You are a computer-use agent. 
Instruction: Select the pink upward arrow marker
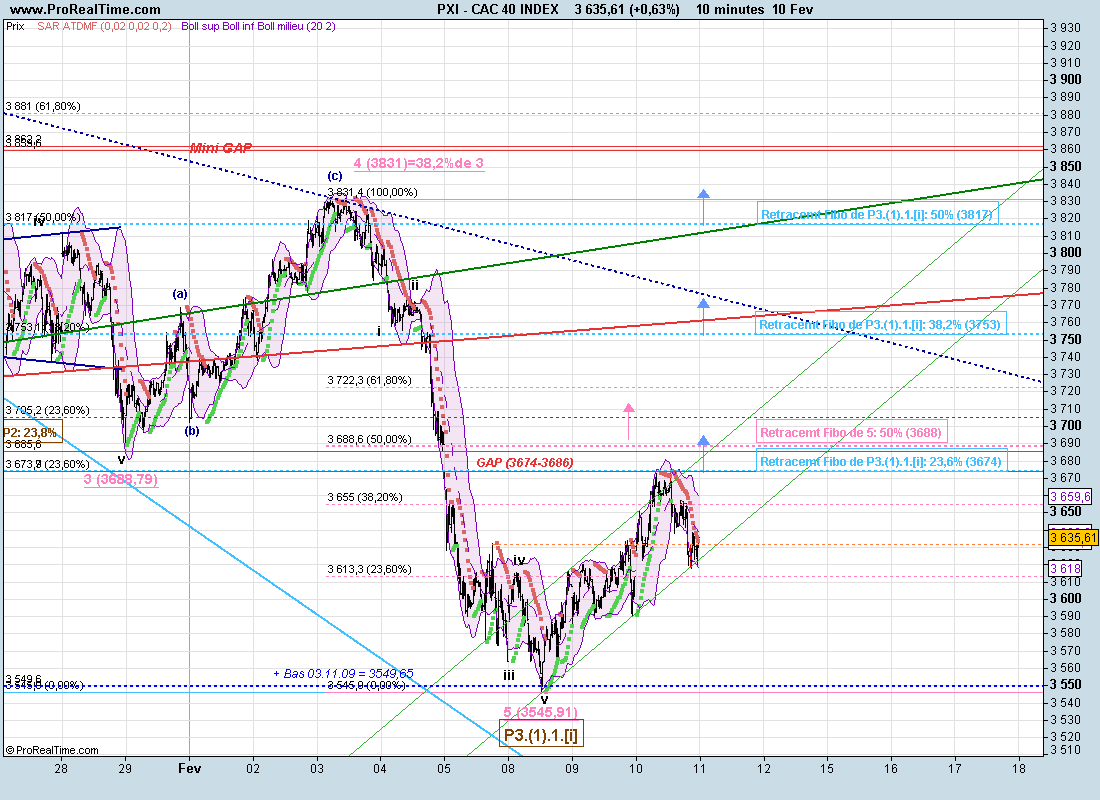click(x=629, y=421)
